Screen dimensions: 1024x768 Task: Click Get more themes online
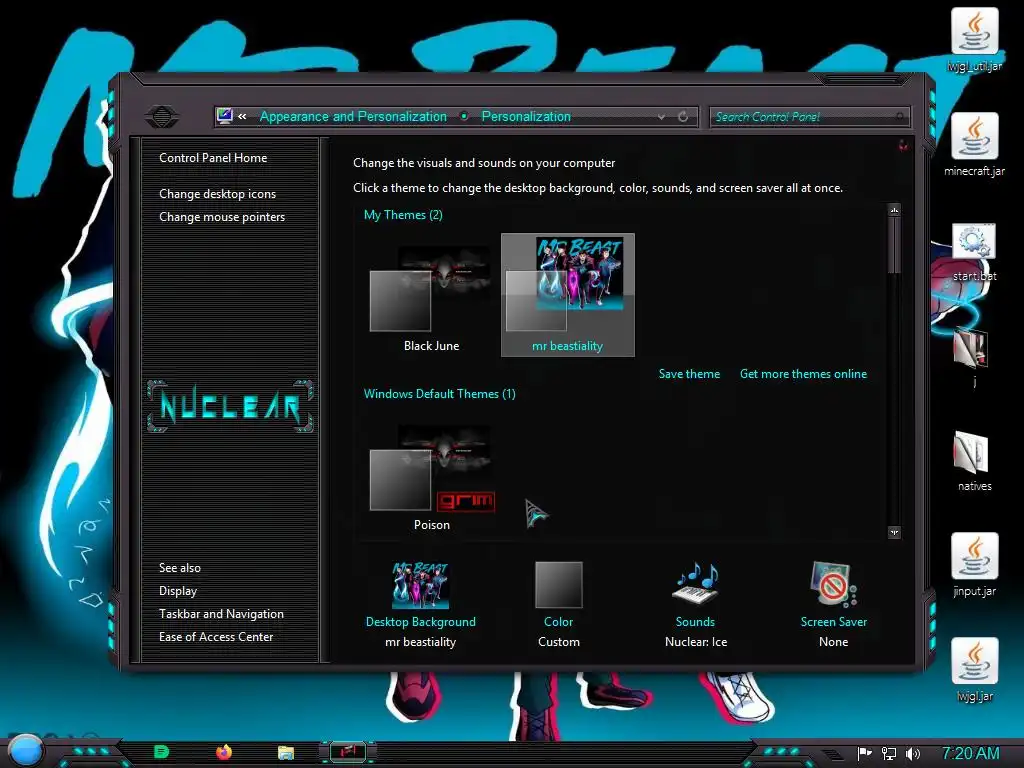click(x=803, y=374)
